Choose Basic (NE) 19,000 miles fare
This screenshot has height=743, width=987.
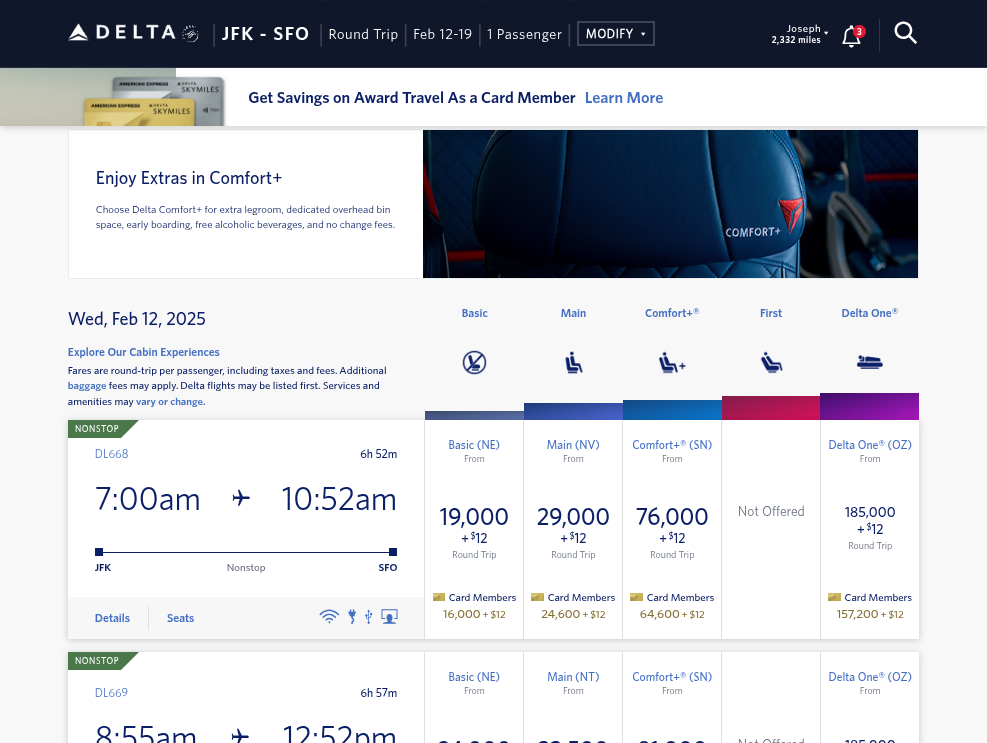tap(474, 529)
